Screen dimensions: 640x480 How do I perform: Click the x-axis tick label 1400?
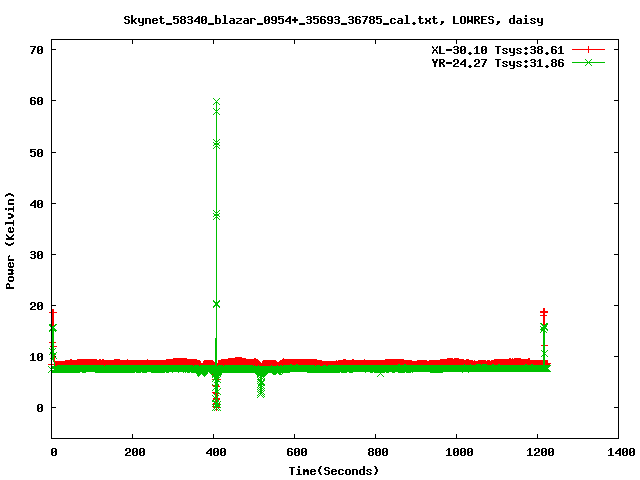tap(621, 452)
